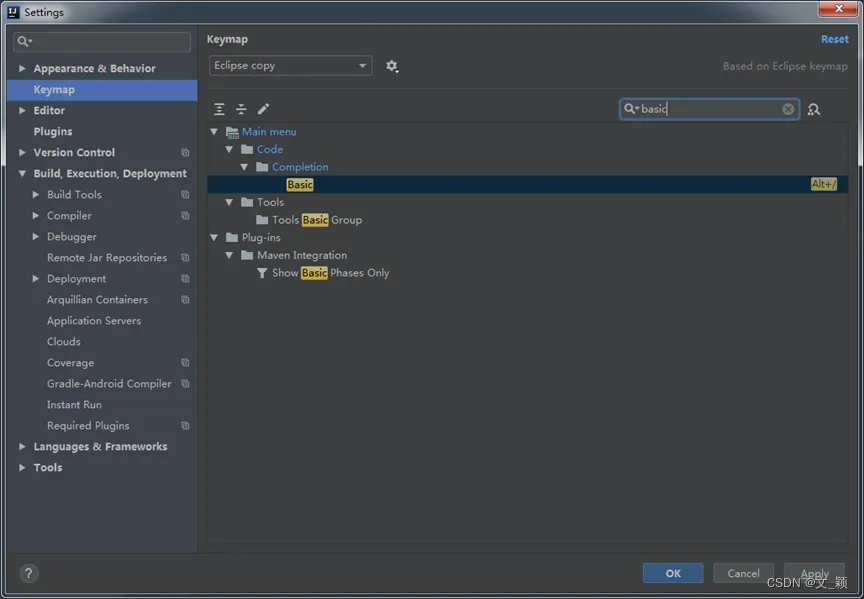The height and width of the screenshot is (599, 864).
Task: Open the keymap gear options
Action: (x=392, y=66)
